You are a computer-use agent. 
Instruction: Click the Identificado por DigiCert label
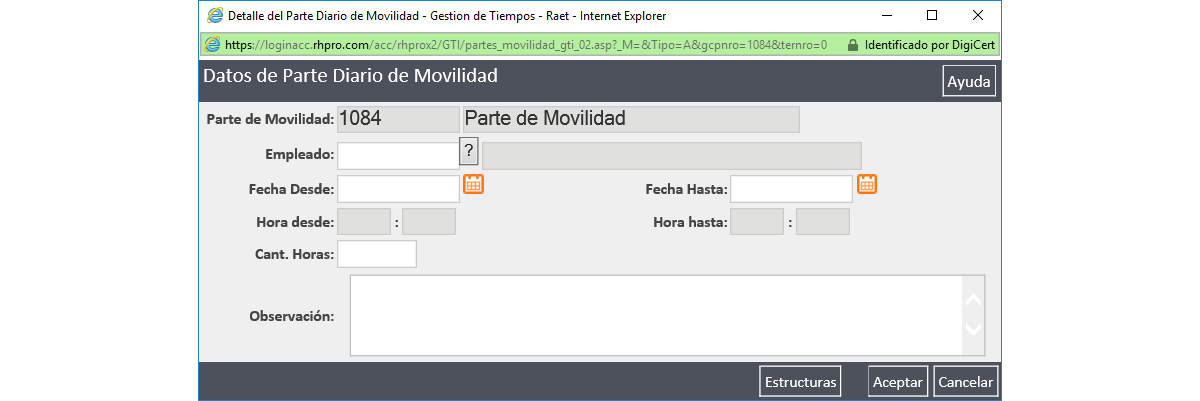click(x=929, y=45)
